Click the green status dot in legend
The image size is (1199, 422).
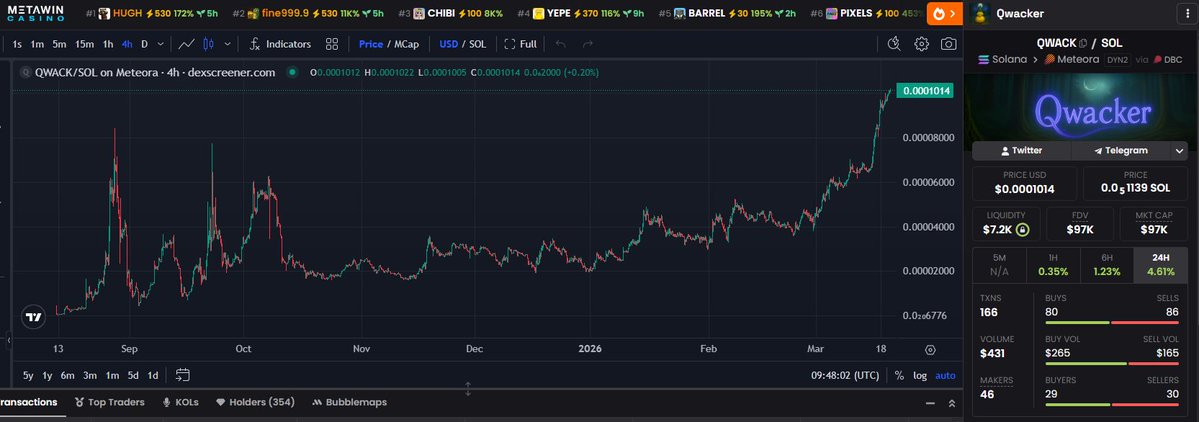click(292, 73)
